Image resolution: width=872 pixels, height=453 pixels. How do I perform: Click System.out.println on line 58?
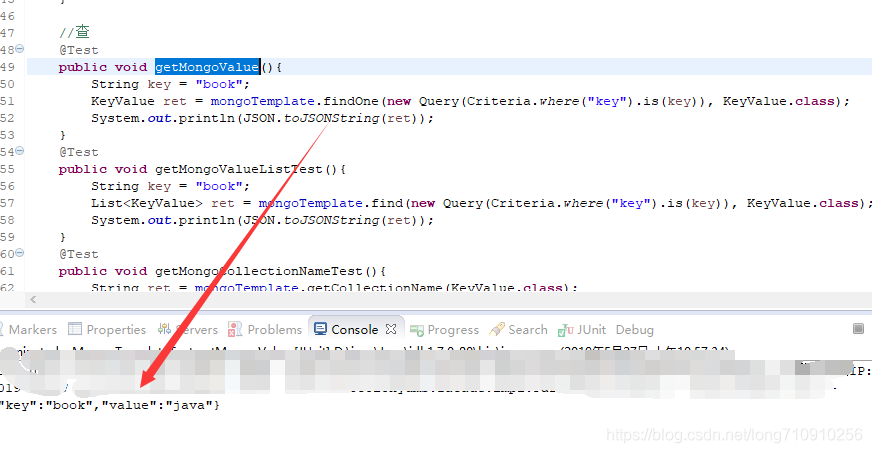163,220
